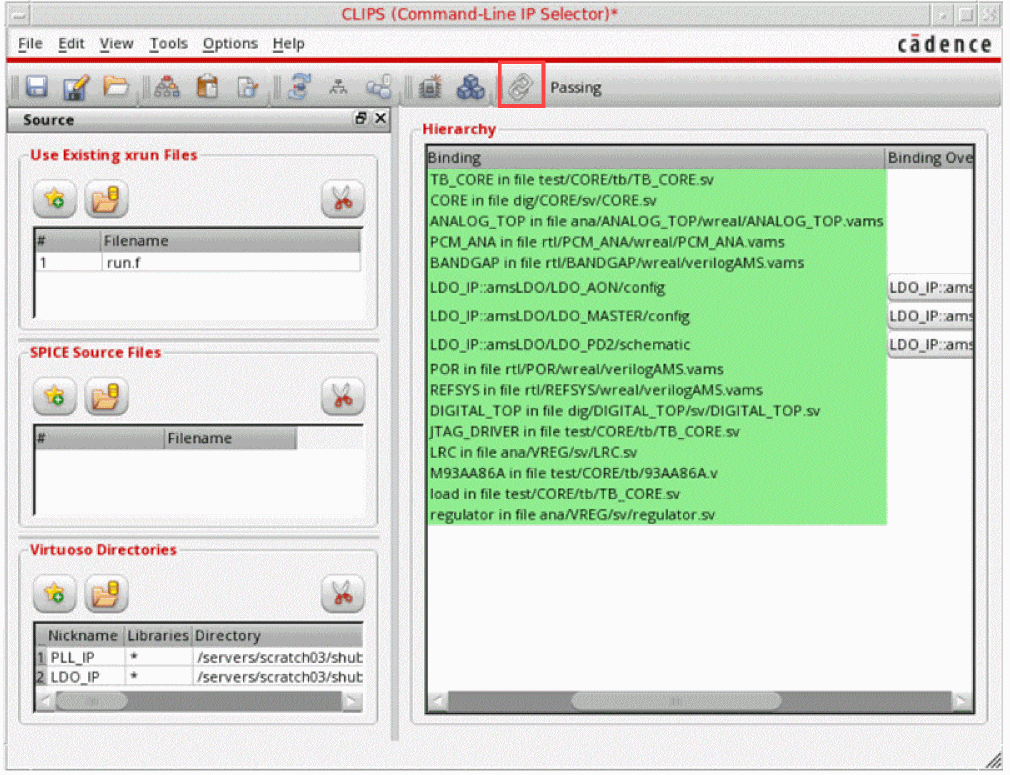Open binding override for LDO_AON/config row
Viewport: 1010px width, 775px height.
pos(930,288)
